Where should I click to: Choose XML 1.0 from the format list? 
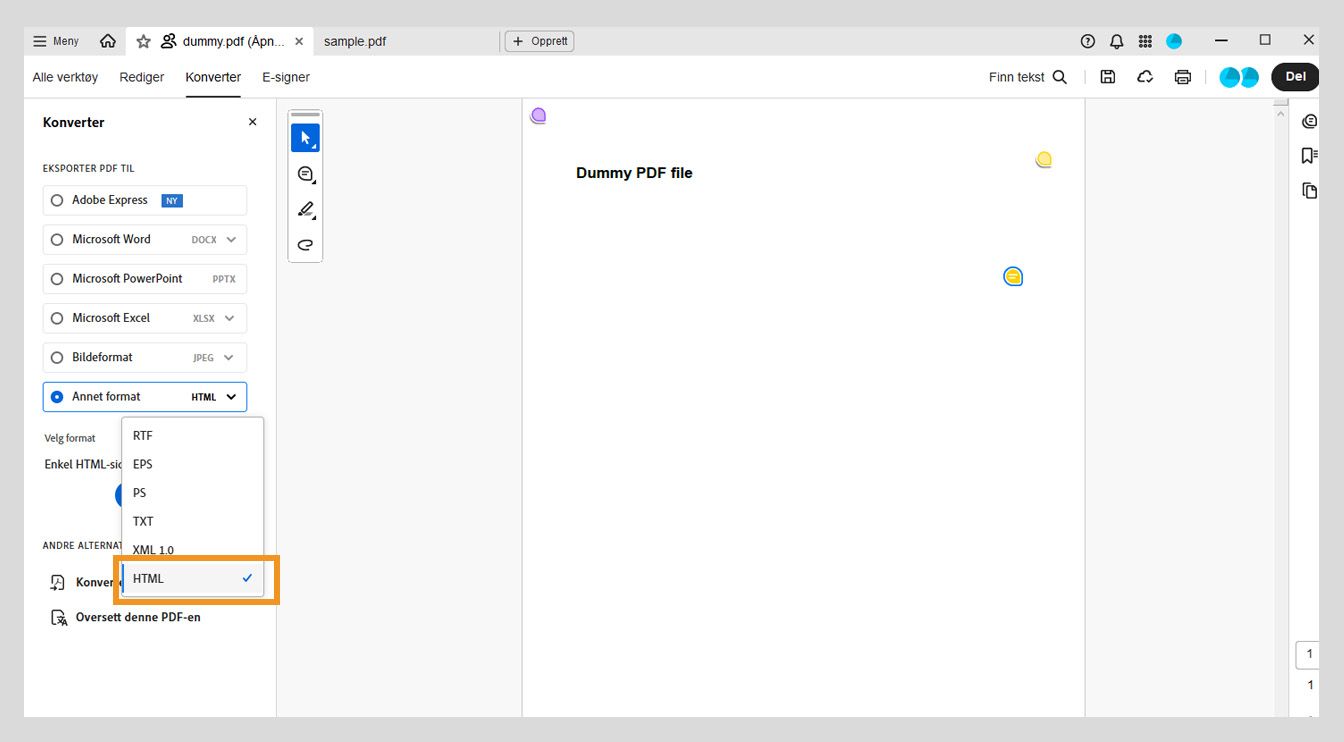coord(192,550)
